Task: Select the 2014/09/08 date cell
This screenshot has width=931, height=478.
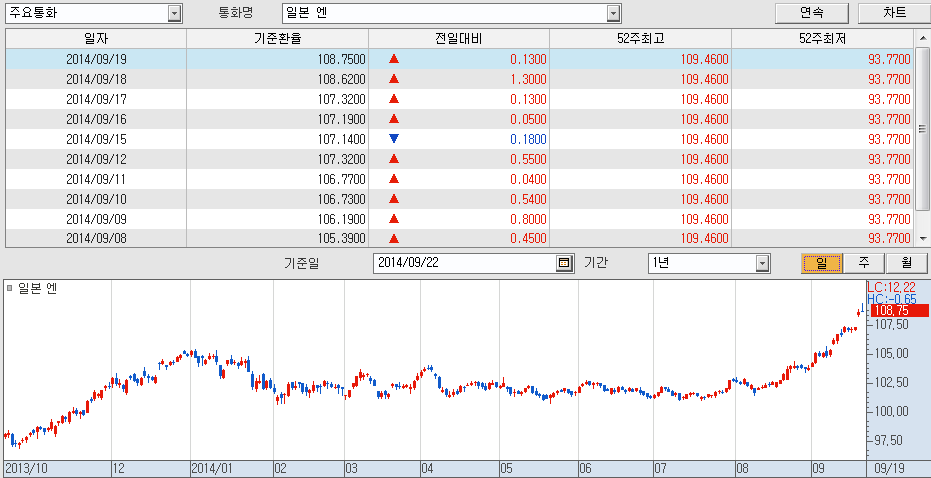Action: click(96, 239)
